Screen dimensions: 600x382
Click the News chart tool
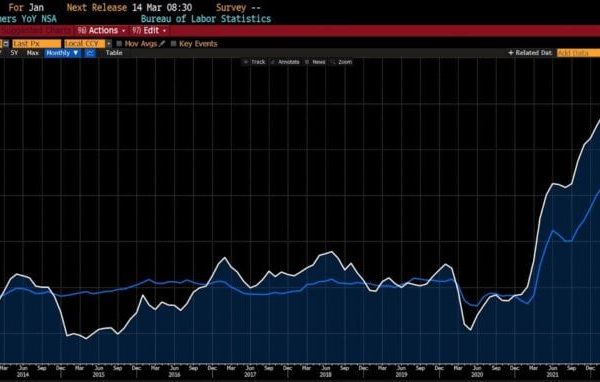click(x=315, y=62)
